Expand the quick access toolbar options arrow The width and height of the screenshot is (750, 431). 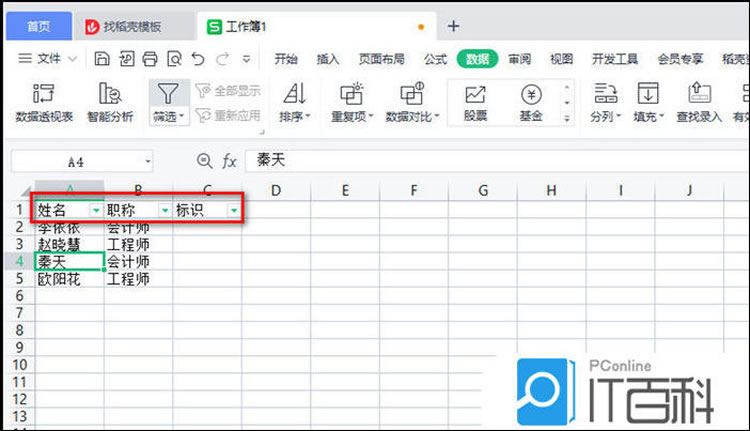click(x=246, y=59)
